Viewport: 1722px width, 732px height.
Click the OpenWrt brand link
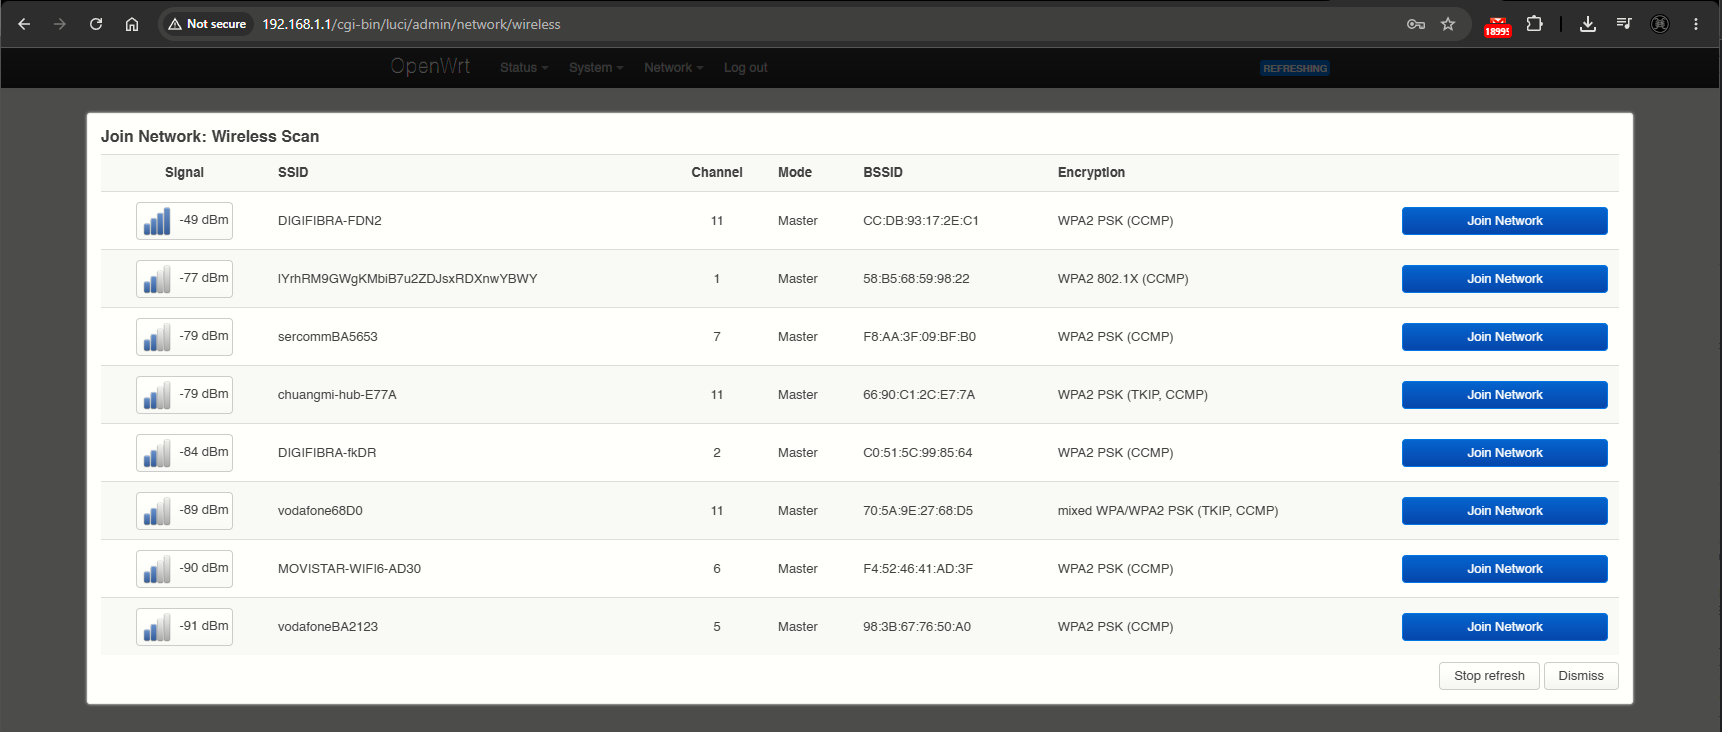point(430,66)
